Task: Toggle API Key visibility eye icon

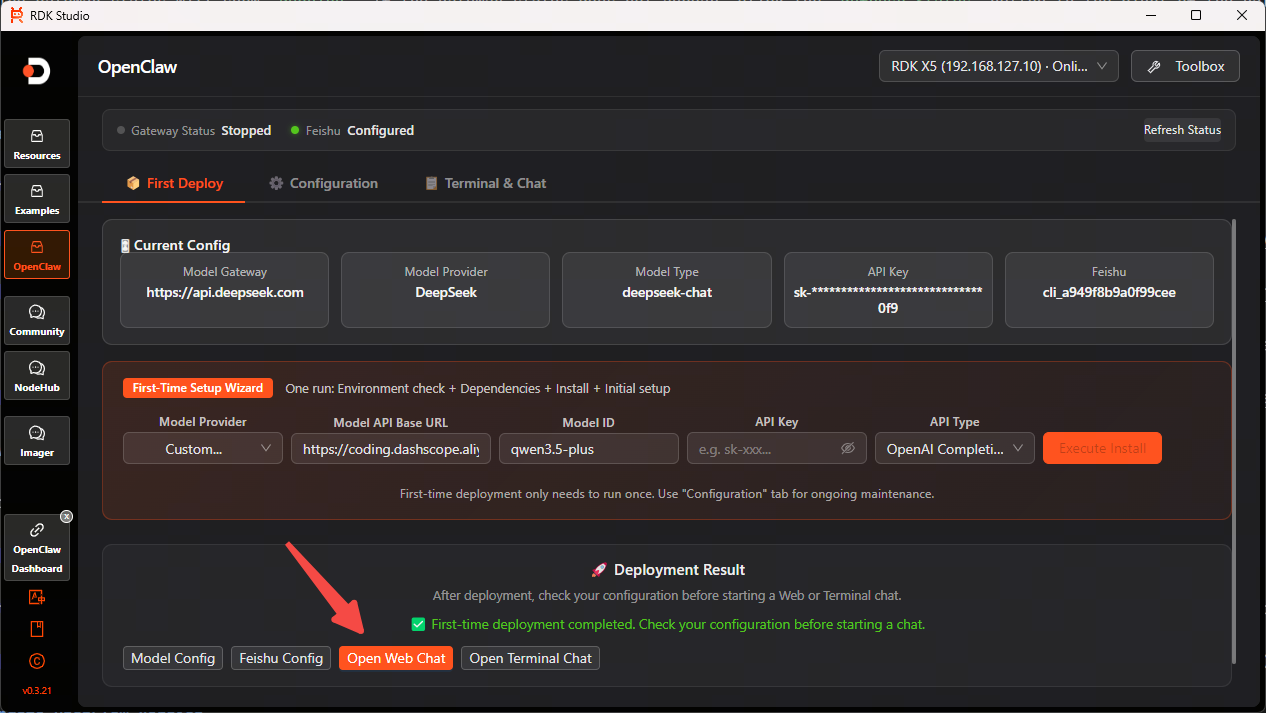Action: [x=848, y=449]
